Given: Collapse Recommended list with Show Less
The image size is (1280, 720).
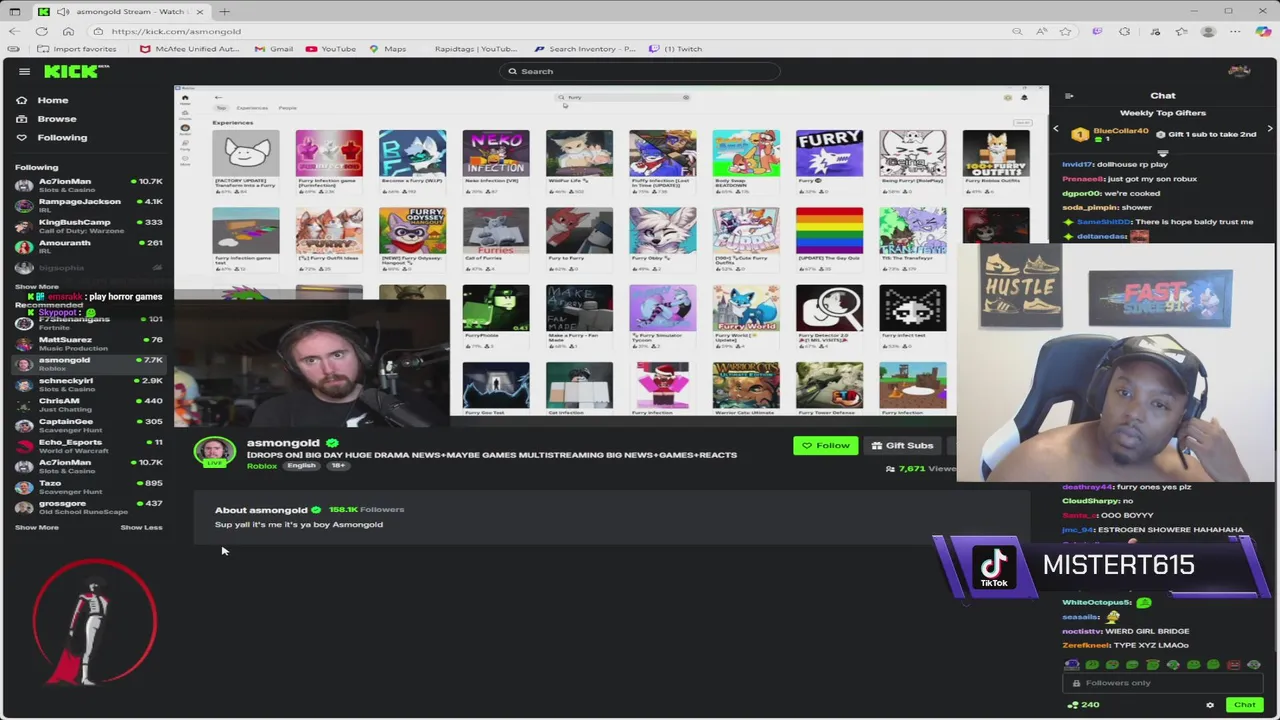Looking at the screenshot, I should point(141,527).
